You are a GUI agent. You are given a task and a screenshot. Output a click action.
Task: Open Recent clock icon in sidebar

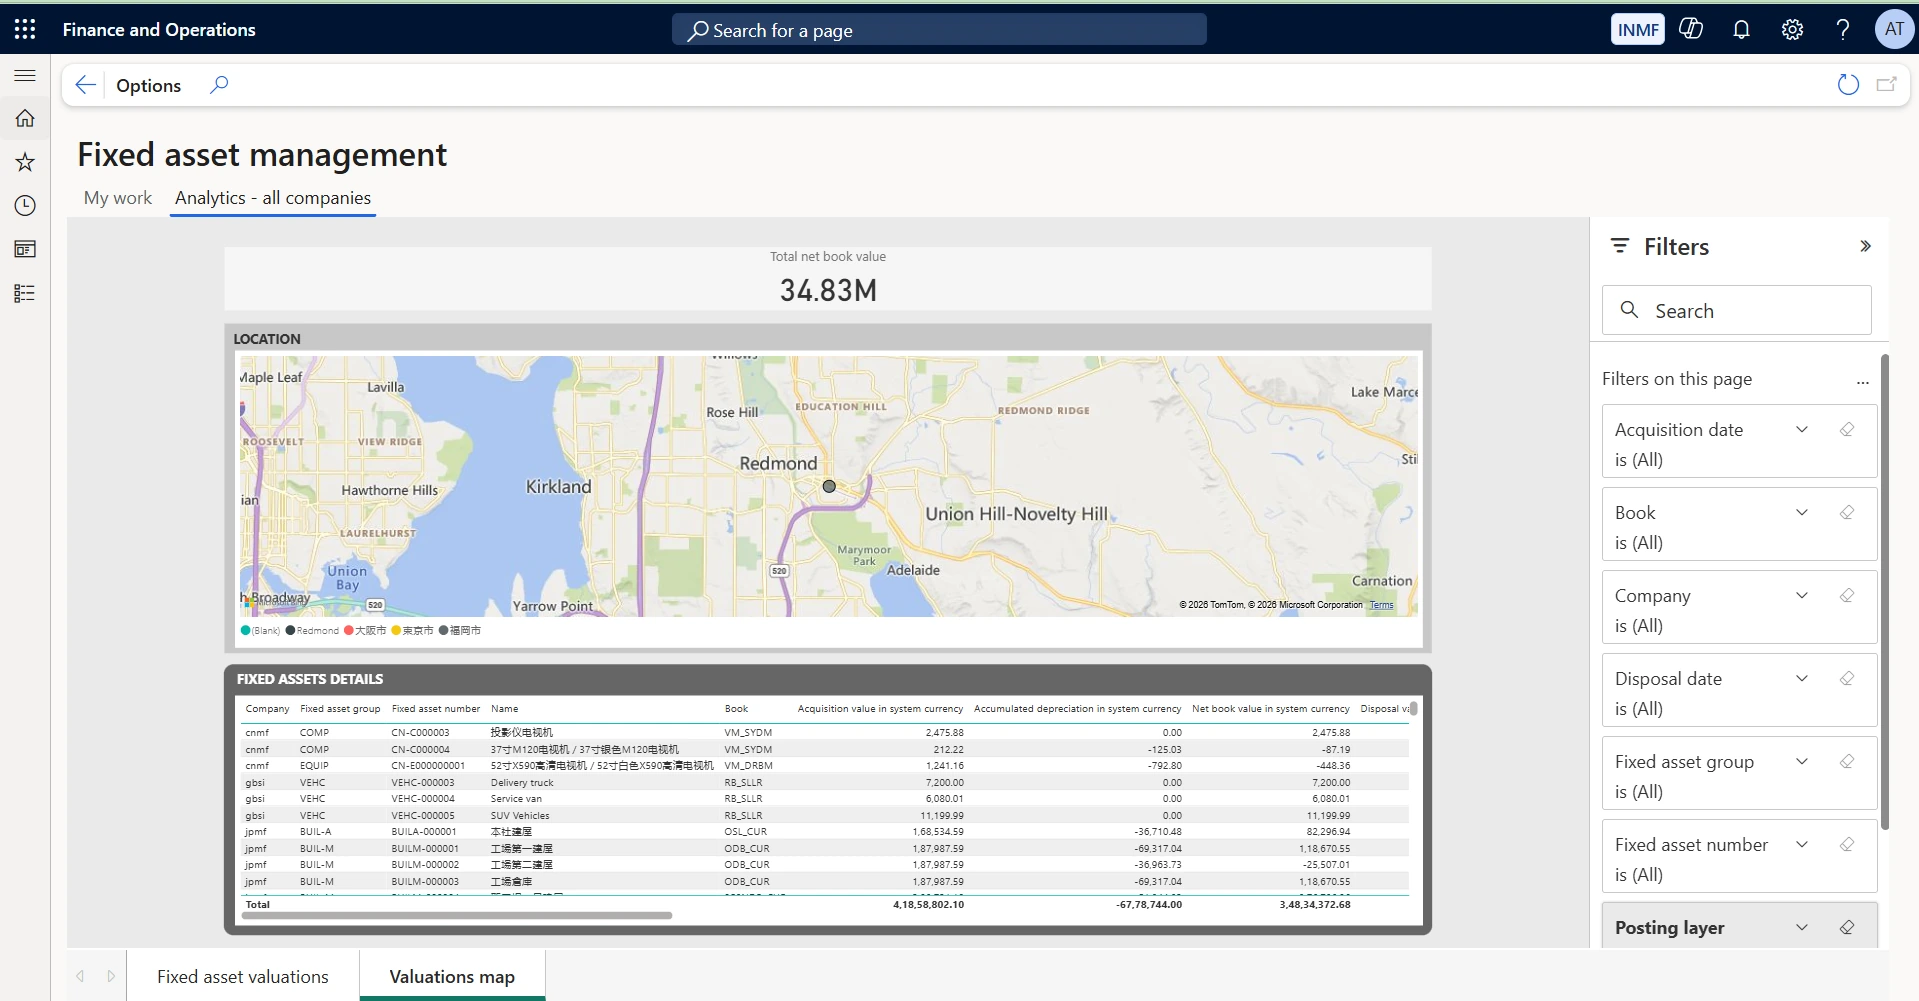(25, 206)
